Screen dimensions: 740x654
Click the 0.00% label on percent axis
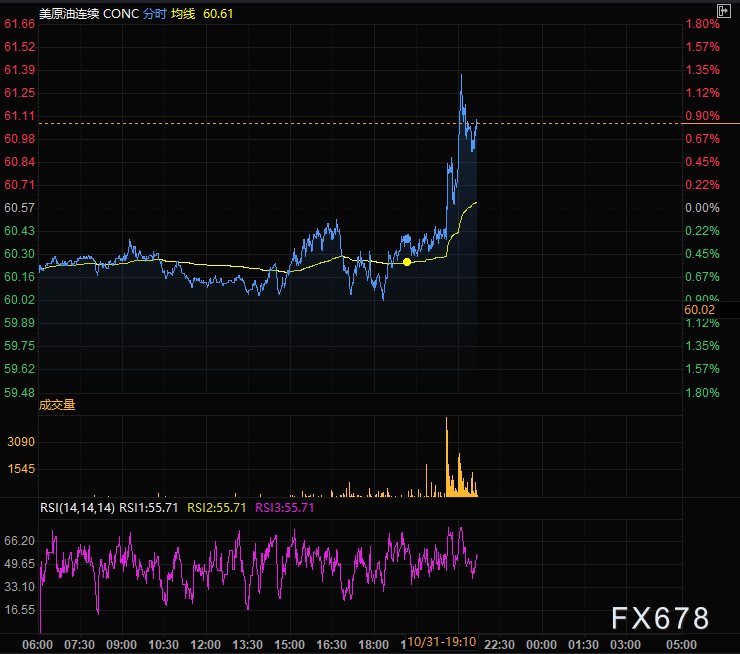tap(701, 208)
